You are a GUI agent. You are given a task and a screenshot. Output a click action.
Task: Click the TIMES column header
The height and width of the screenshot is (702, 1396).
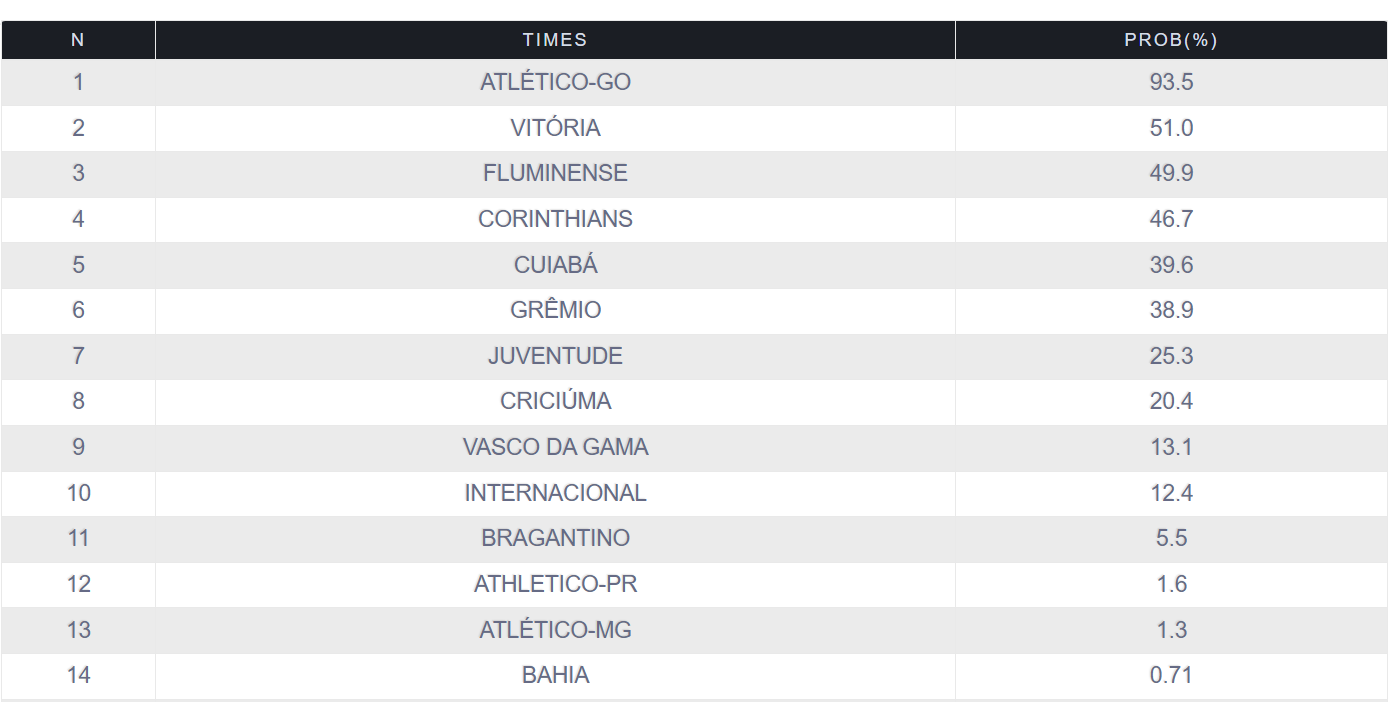tap(555, 40)
